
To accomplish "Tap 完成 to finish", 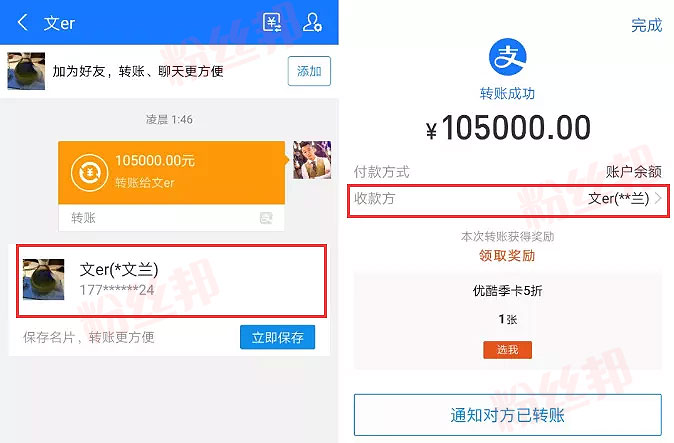I will click(646, 25).
